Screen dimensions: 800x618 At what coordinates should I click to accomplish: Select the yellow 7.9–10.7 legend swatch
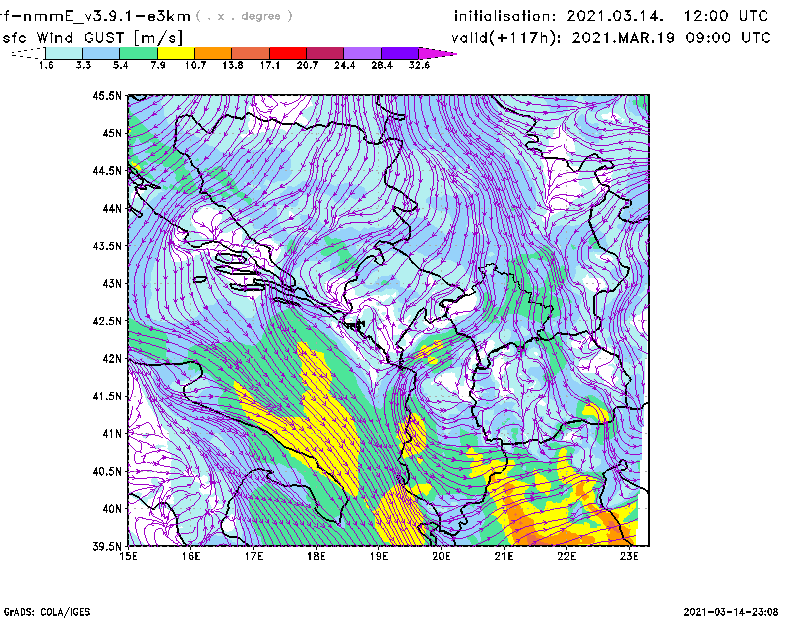tap(176, 53)
